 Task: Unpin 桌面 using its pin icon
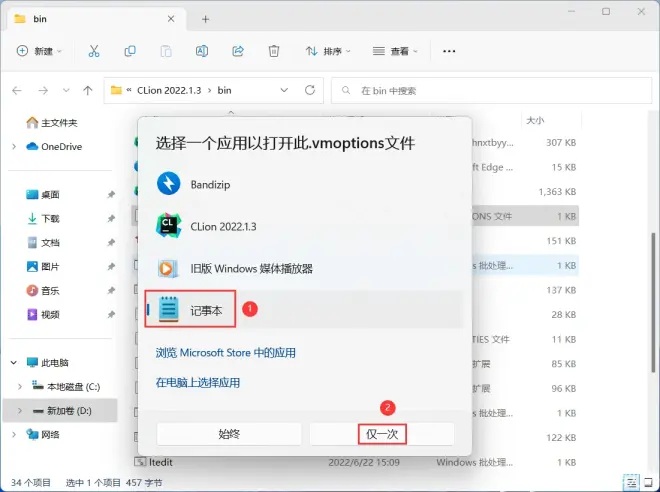click(x=111, y=194)
